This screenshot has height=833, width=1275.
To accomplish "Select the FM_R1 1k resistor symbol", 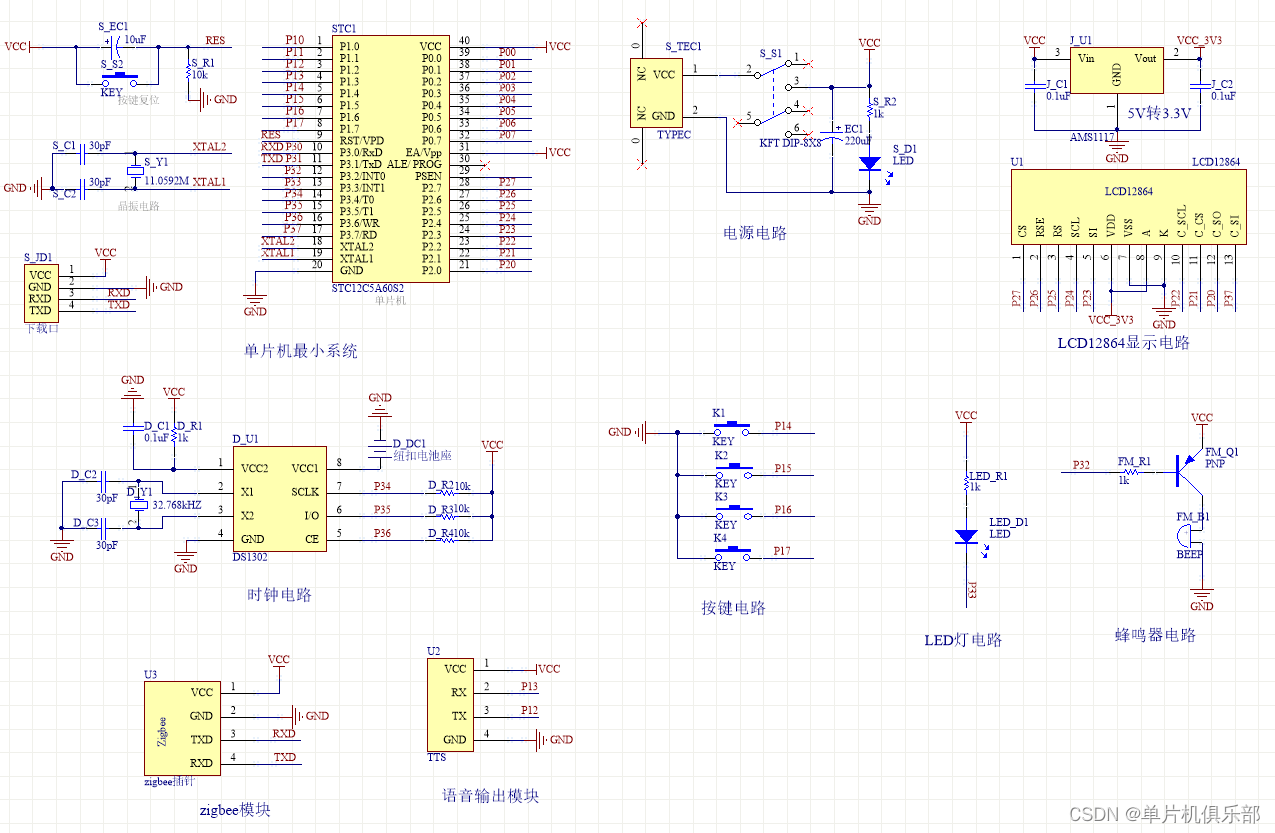I will (x=1131, y=473).
